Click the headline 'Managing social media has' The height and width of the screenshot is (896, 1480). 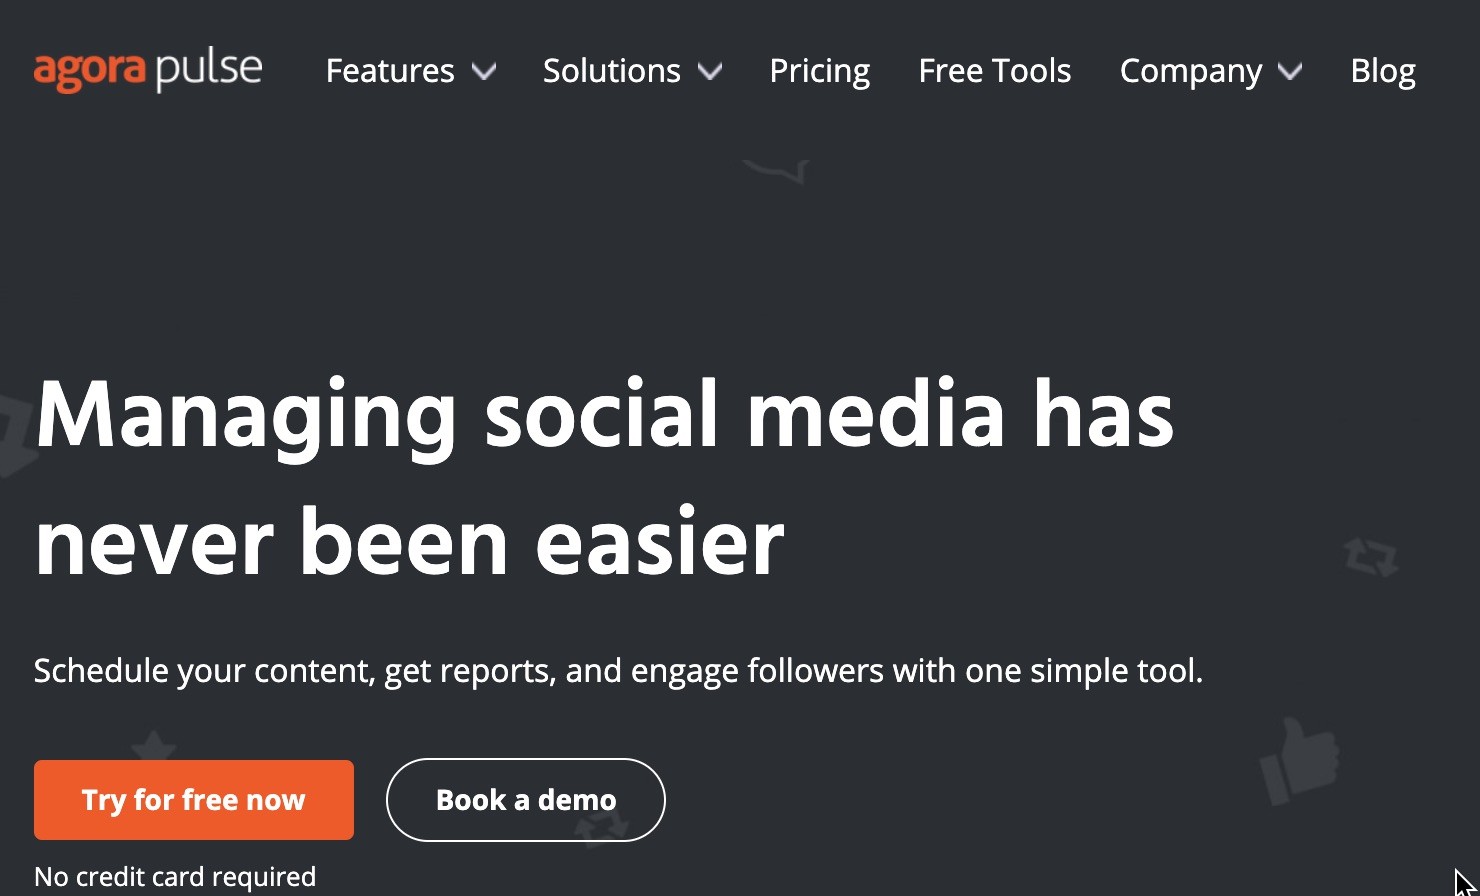tap(604, 414)
